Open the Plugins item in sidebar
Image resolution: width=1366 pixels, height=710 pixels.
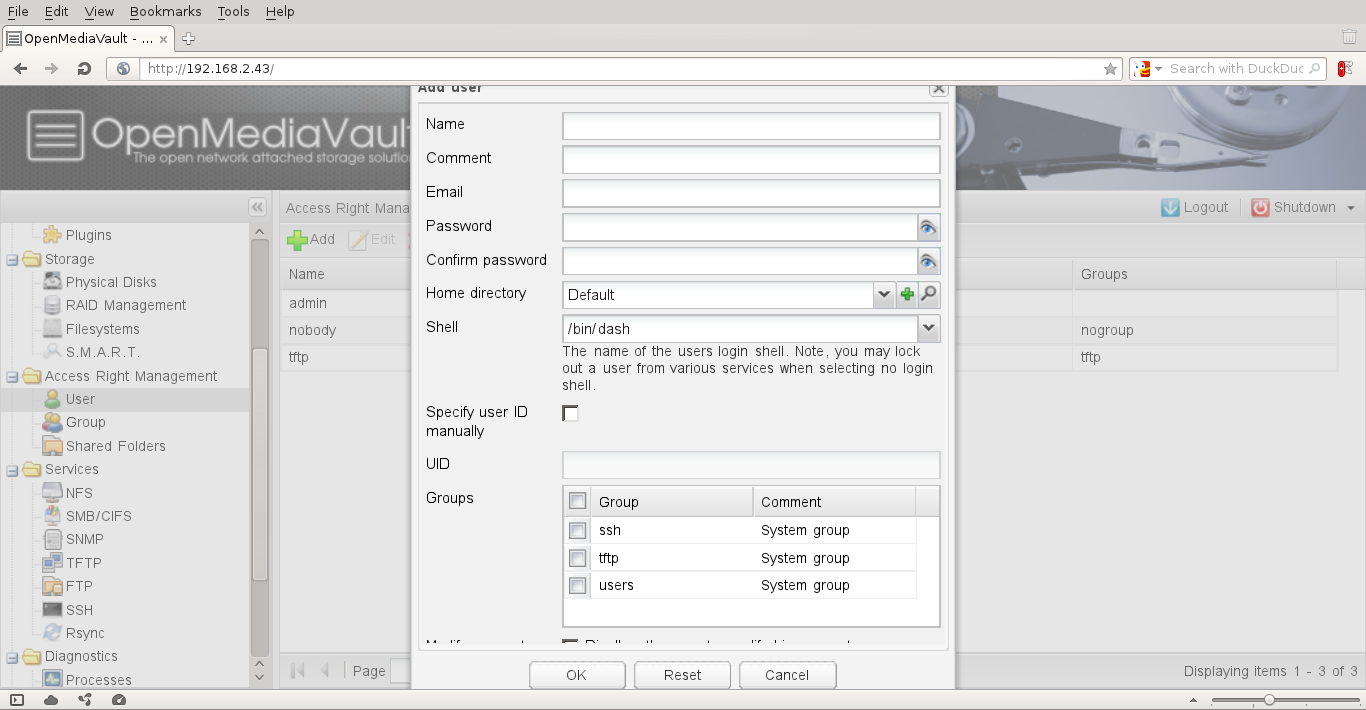point(78,235)
